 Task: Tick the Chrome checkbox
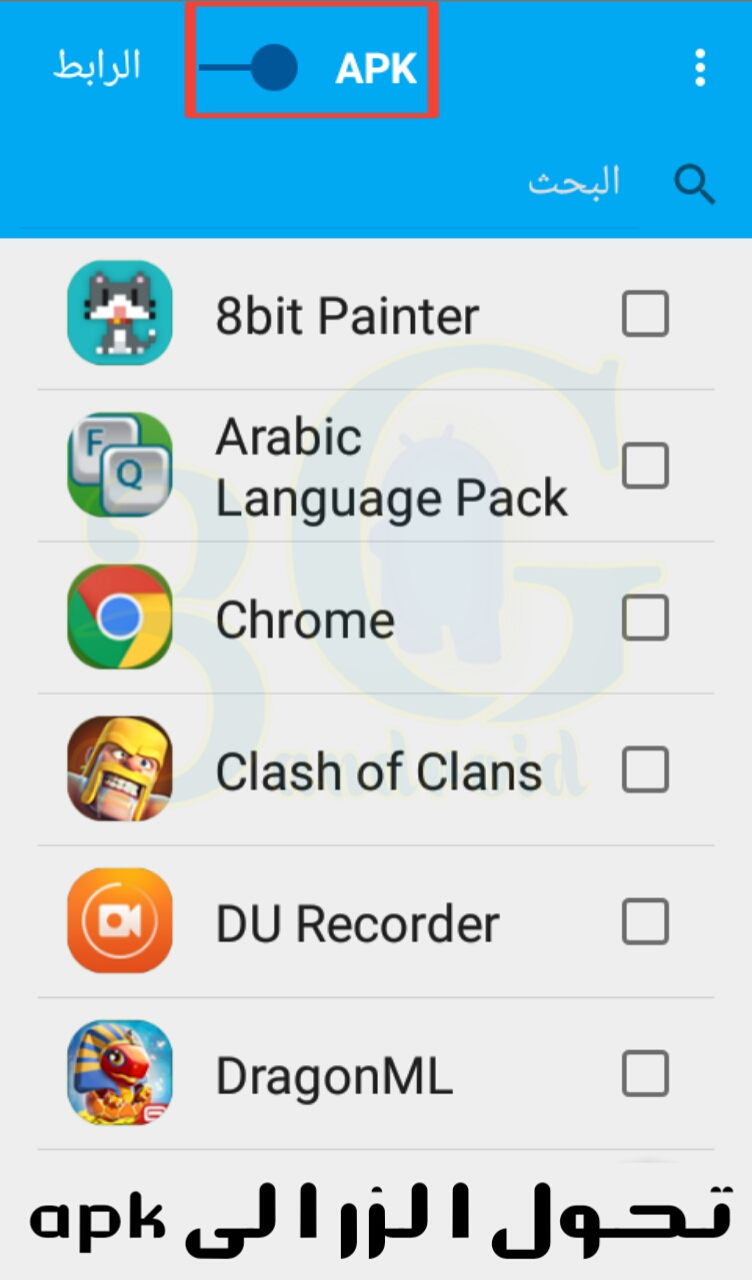645,617
